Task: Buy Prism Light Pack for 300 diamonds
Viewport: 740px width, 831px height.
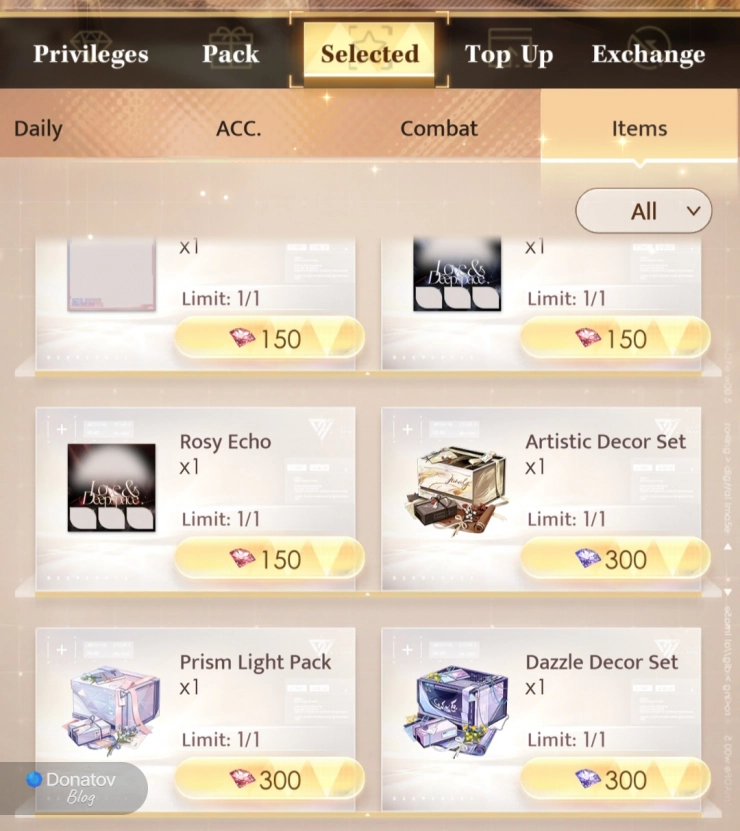Action: click(x=269, y=780)
